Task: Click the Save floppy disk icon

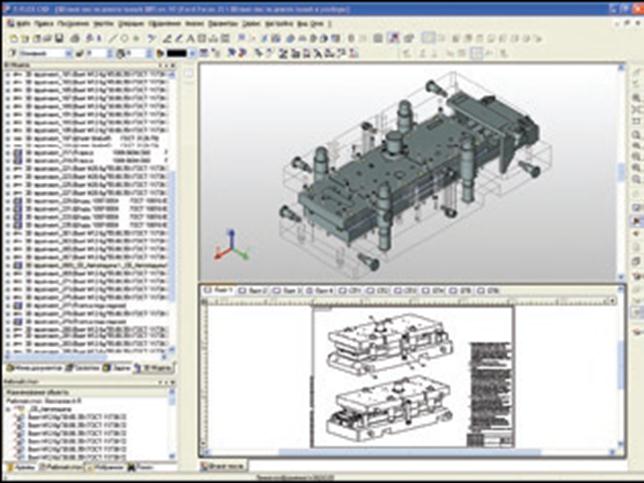Action: (59, 39)
